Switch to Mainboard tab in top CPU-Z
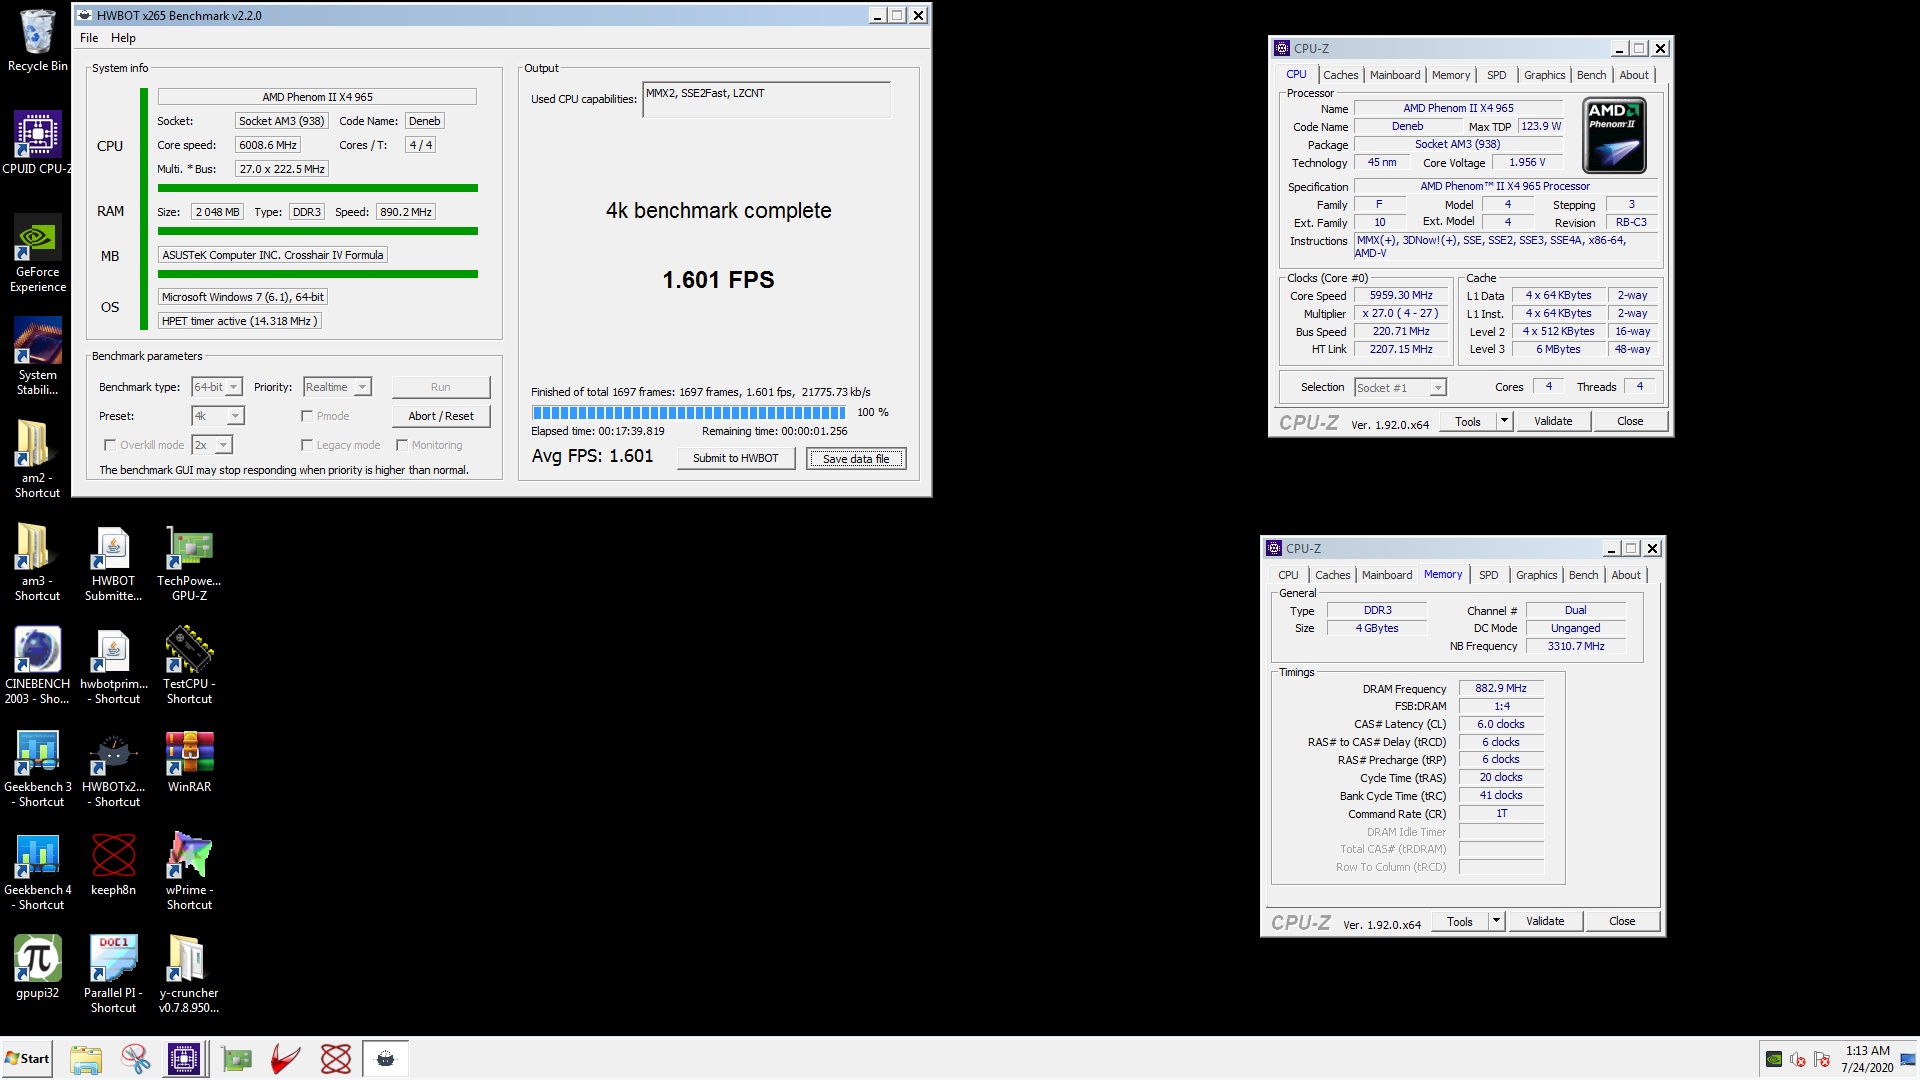This screenshot has width=1920, height=1080. click(x=1395, y=75)
